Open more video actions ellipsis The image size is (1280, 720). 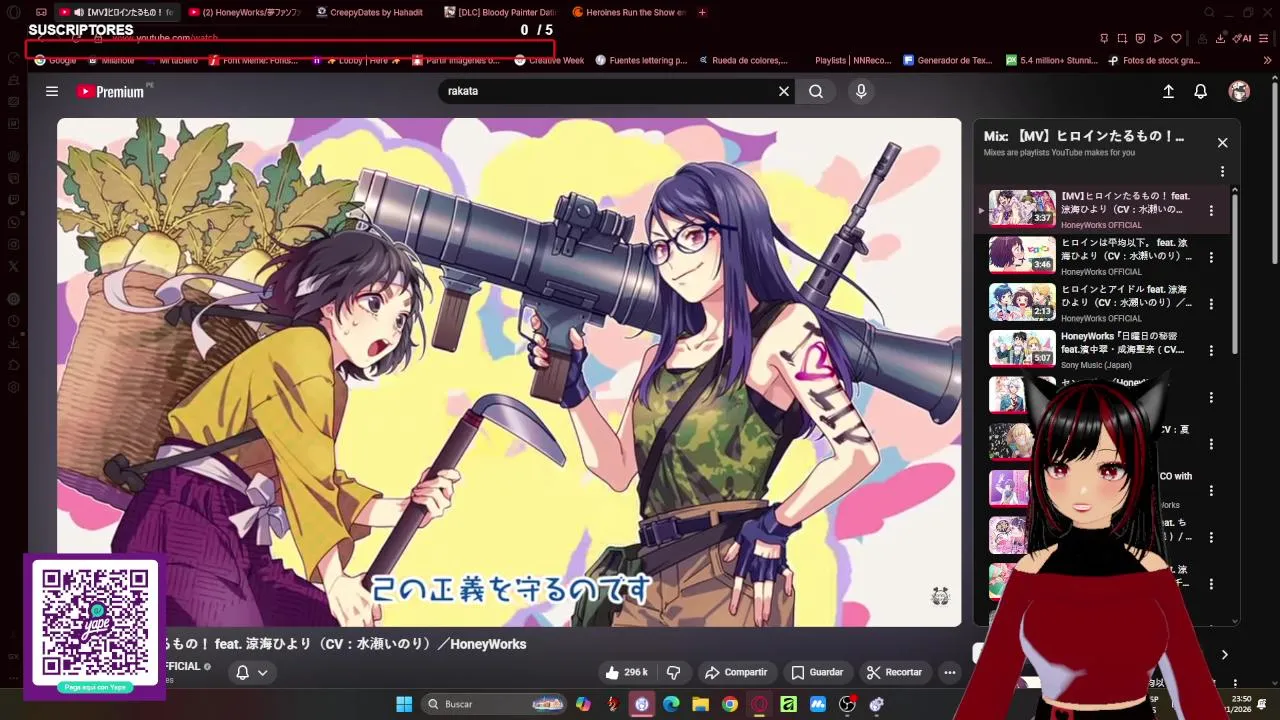[950, 672]
